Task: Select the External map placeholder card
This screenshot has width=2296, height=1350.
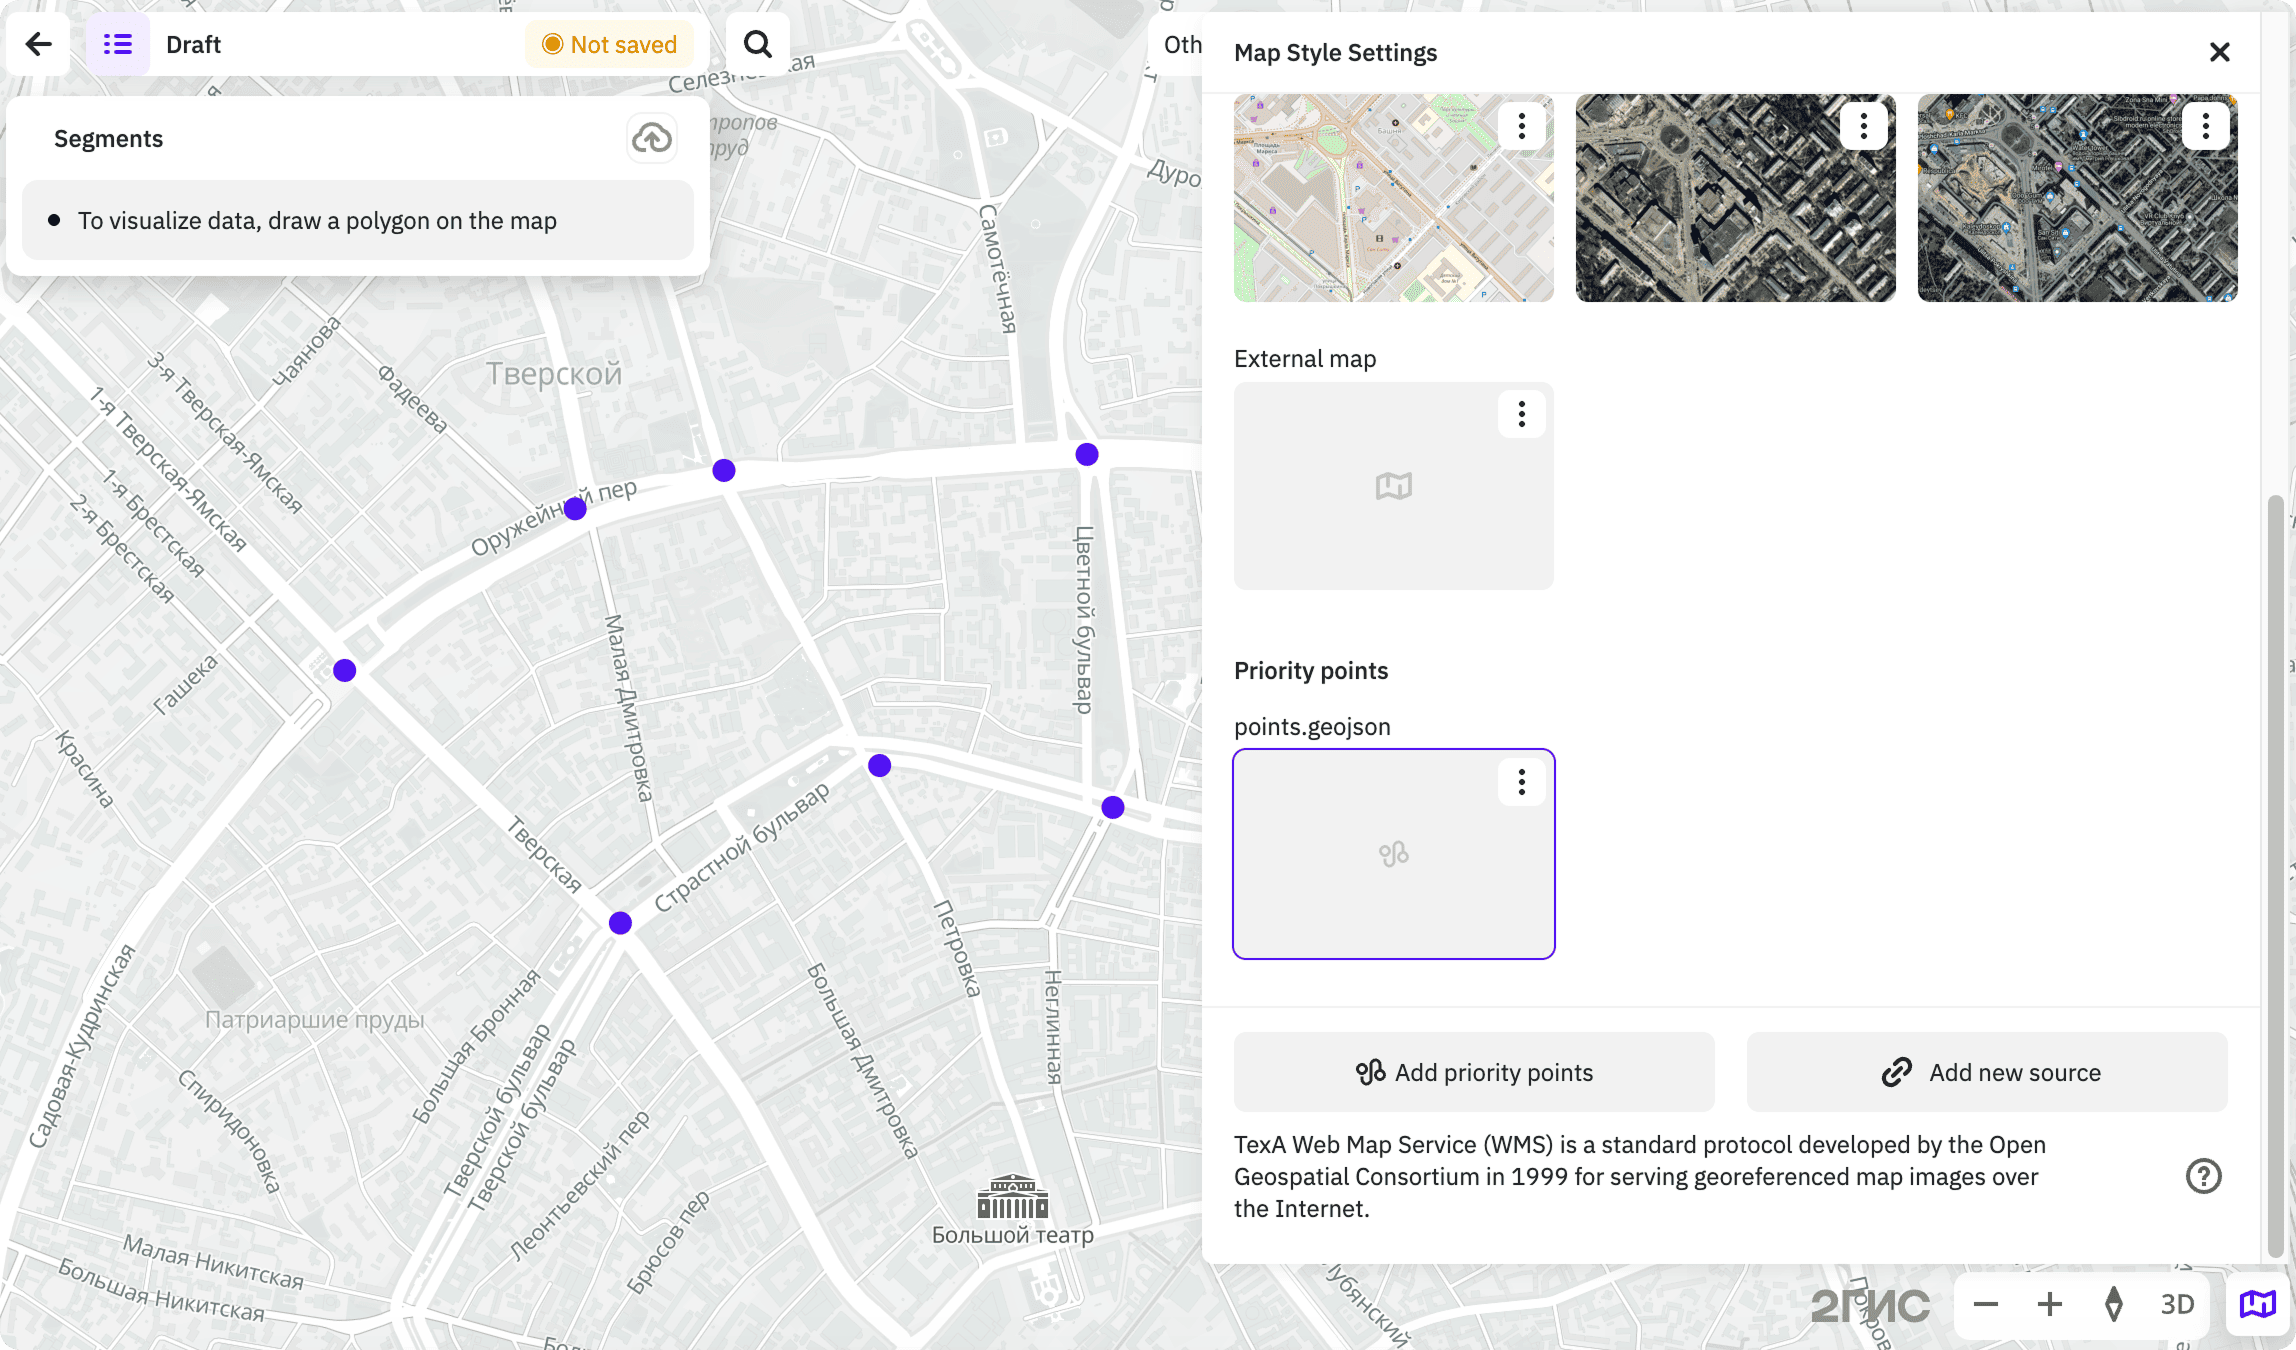Action: click(x=1393, y=486)
